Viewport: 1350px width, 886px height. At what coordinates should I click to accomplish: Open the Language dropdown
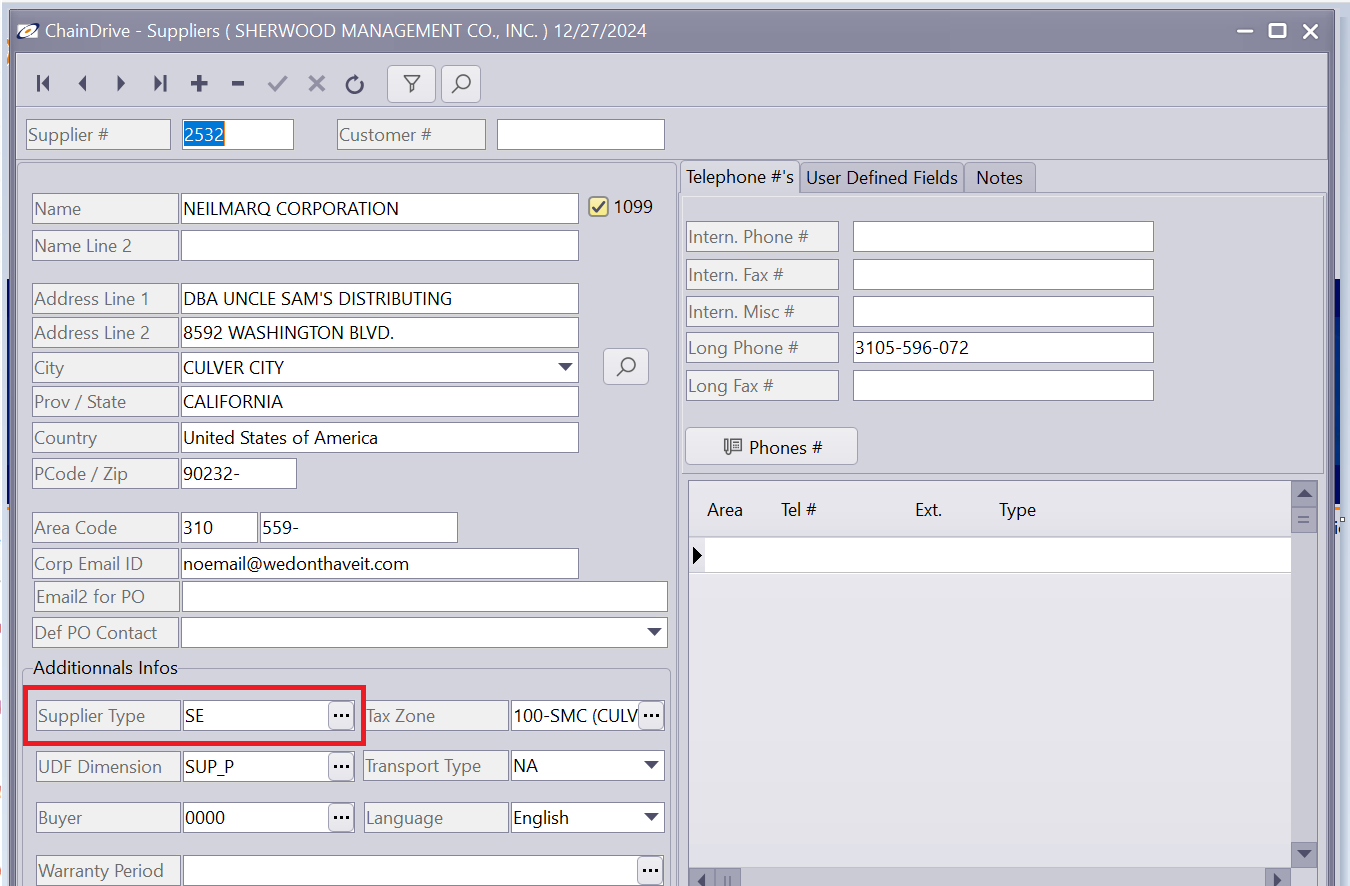[x=652, y=817]
